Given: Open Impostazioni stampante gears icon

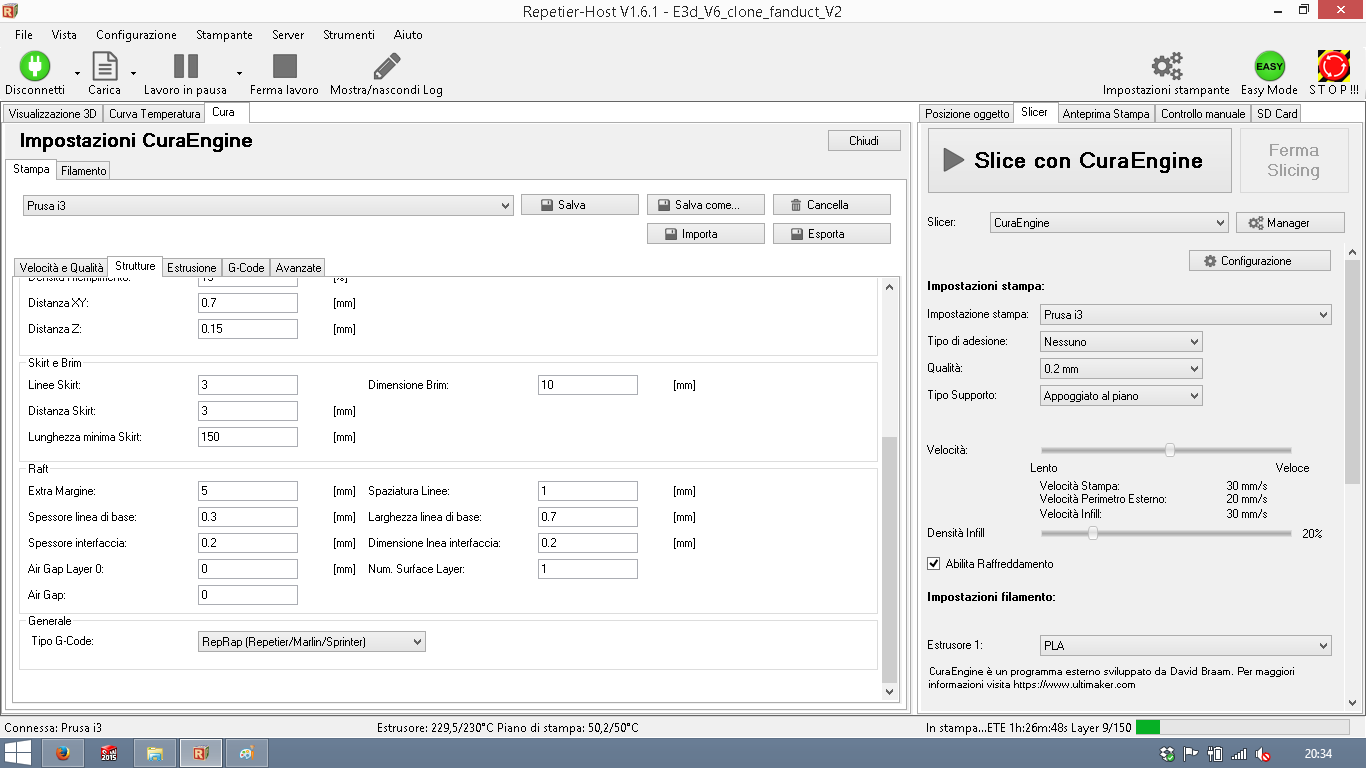Looking at the screenshot, I should (x=1166, y=66).
